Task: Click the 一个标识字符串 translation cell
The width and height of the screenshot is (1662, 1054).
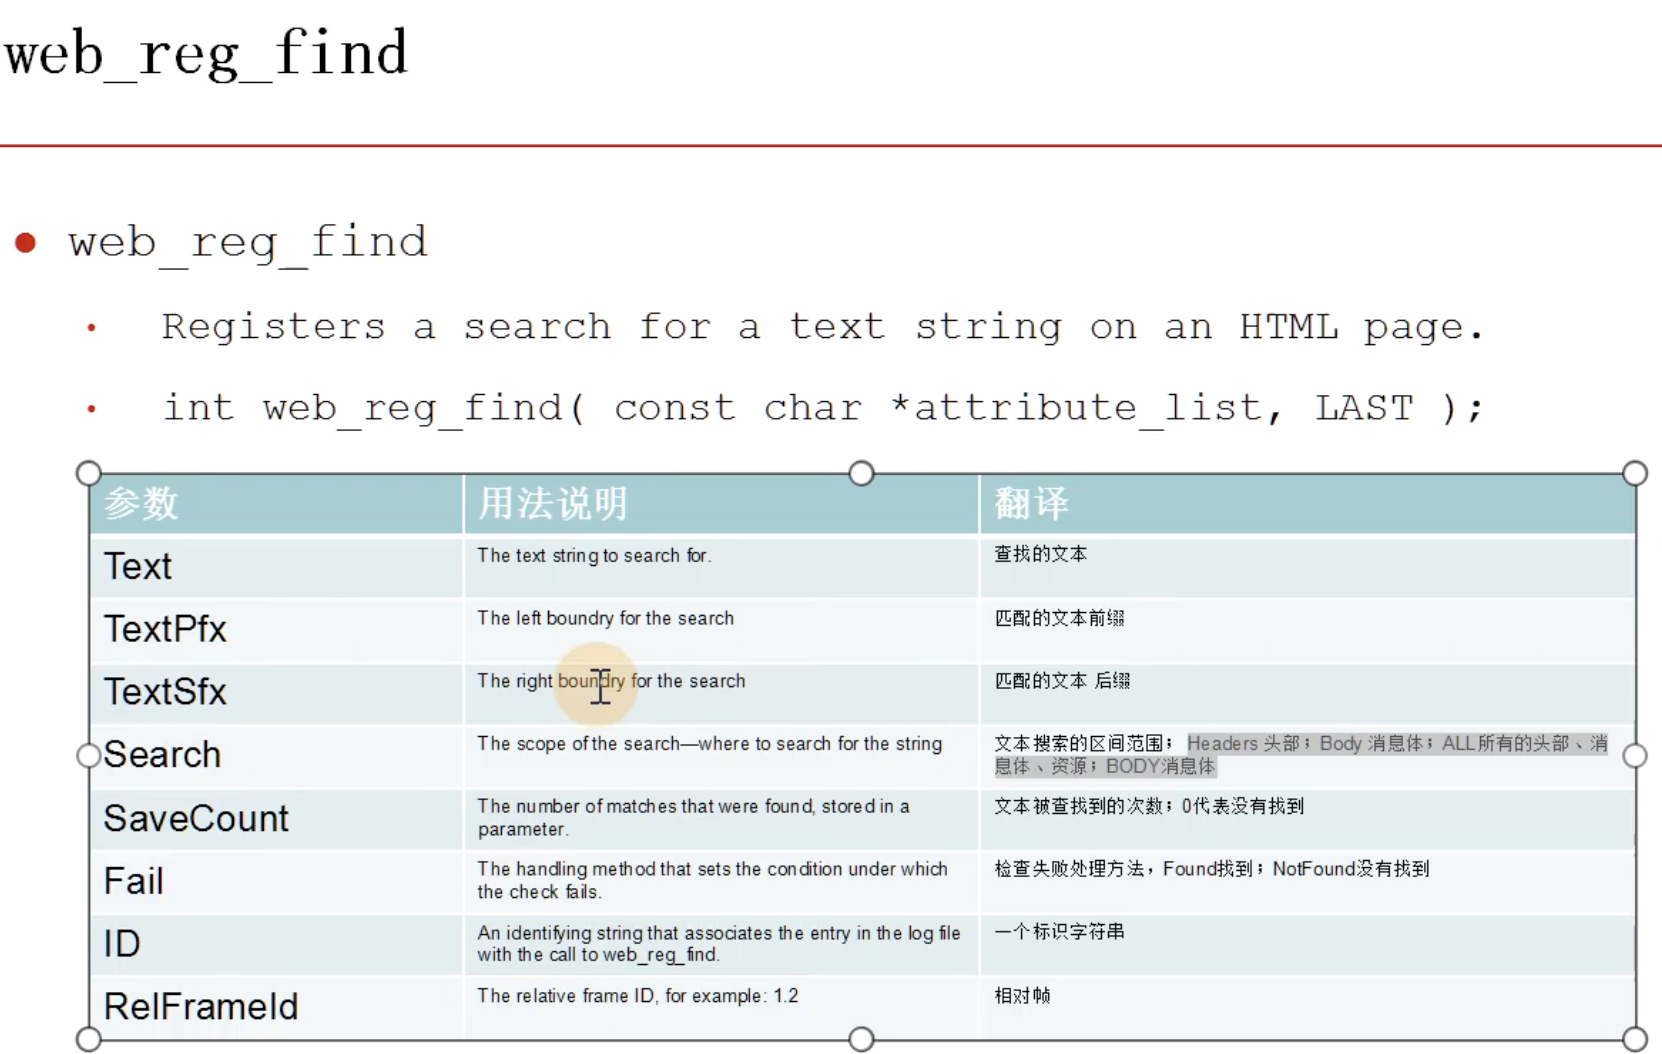Action: click(1307, 945)
